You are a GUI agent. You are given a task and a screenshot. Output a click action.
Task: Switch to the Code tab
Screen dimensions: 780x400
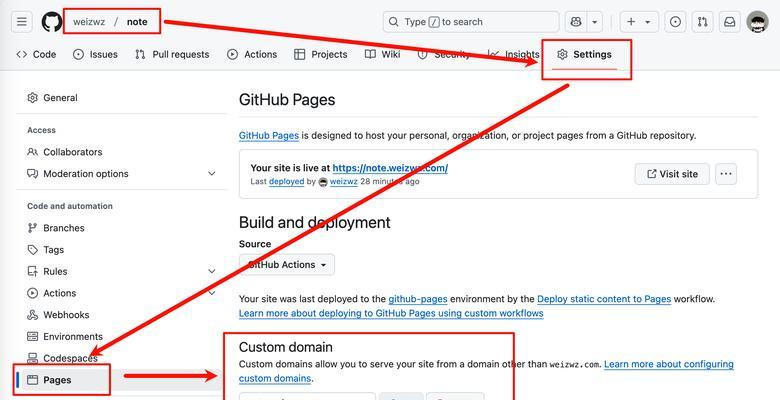[x=36, y=54]
